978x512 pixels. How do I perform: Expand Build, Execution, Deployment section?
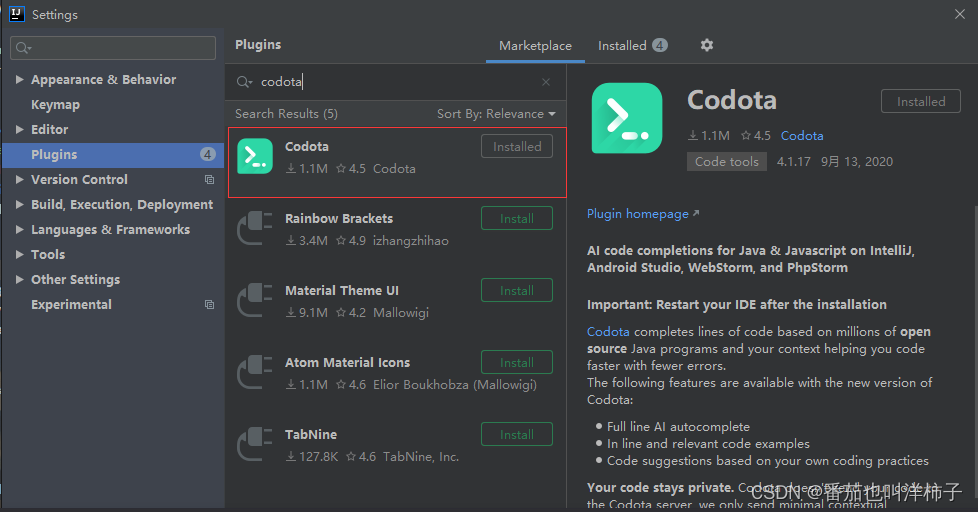19,204
